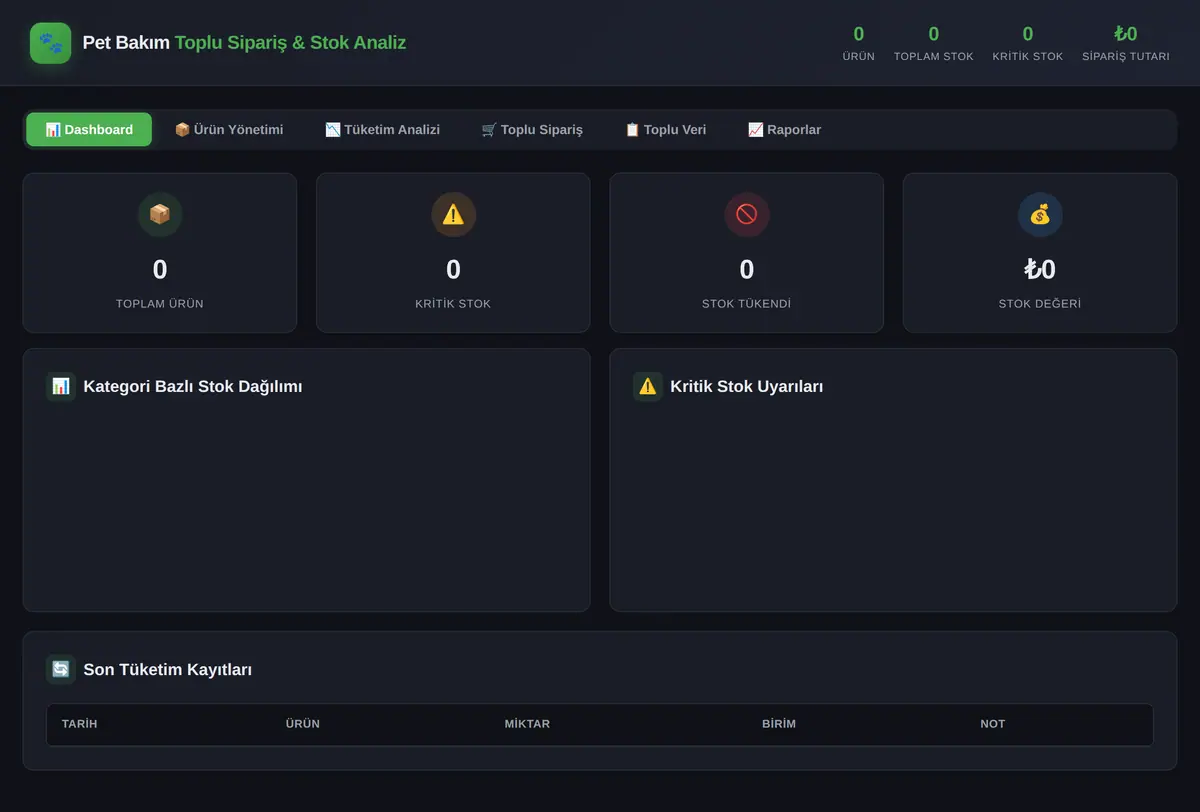Click the TOPLAM STOK header stat
Viewport: 1200px width, 812px height.
(934, 43)
